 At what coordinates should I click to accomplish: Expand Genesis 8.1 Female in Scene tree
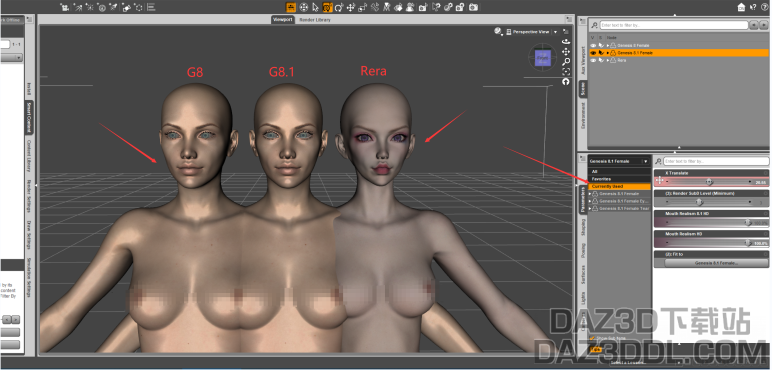608,53
